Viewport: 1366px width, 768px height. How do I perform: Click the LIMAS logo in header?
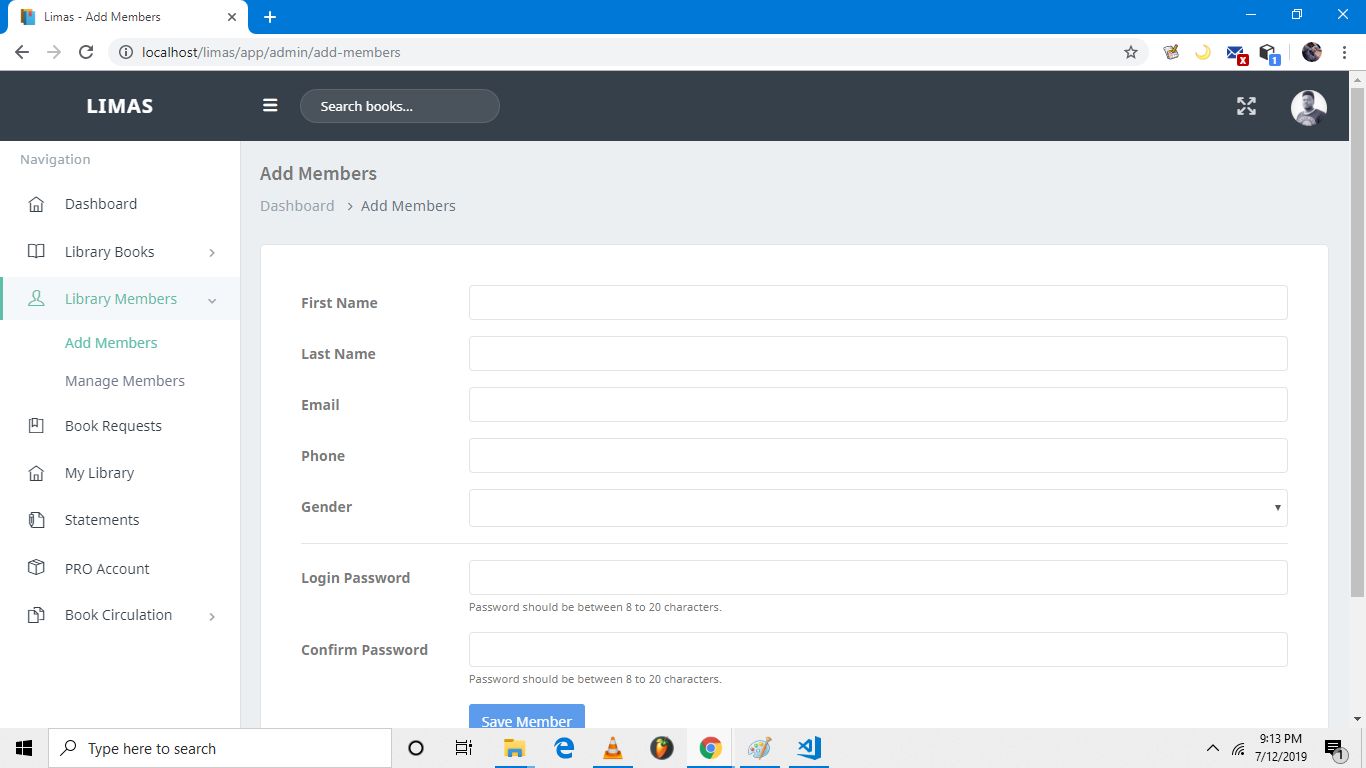(x=120, y=106)
